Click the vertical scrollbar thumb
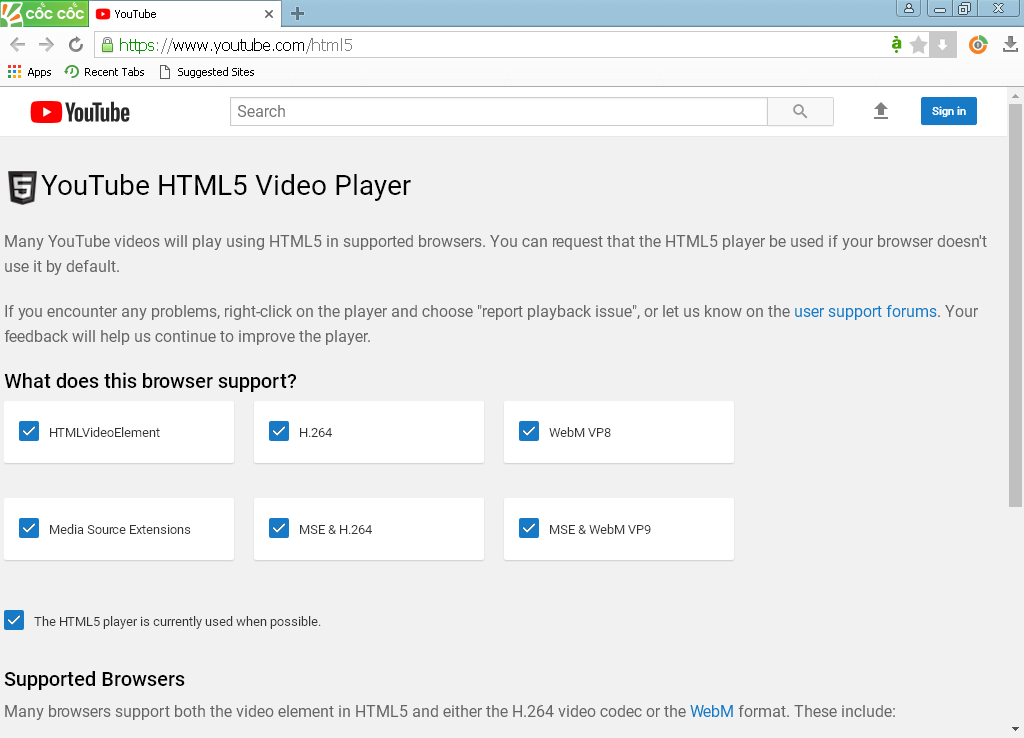The image size is (1024, 738). (1015, 305)
